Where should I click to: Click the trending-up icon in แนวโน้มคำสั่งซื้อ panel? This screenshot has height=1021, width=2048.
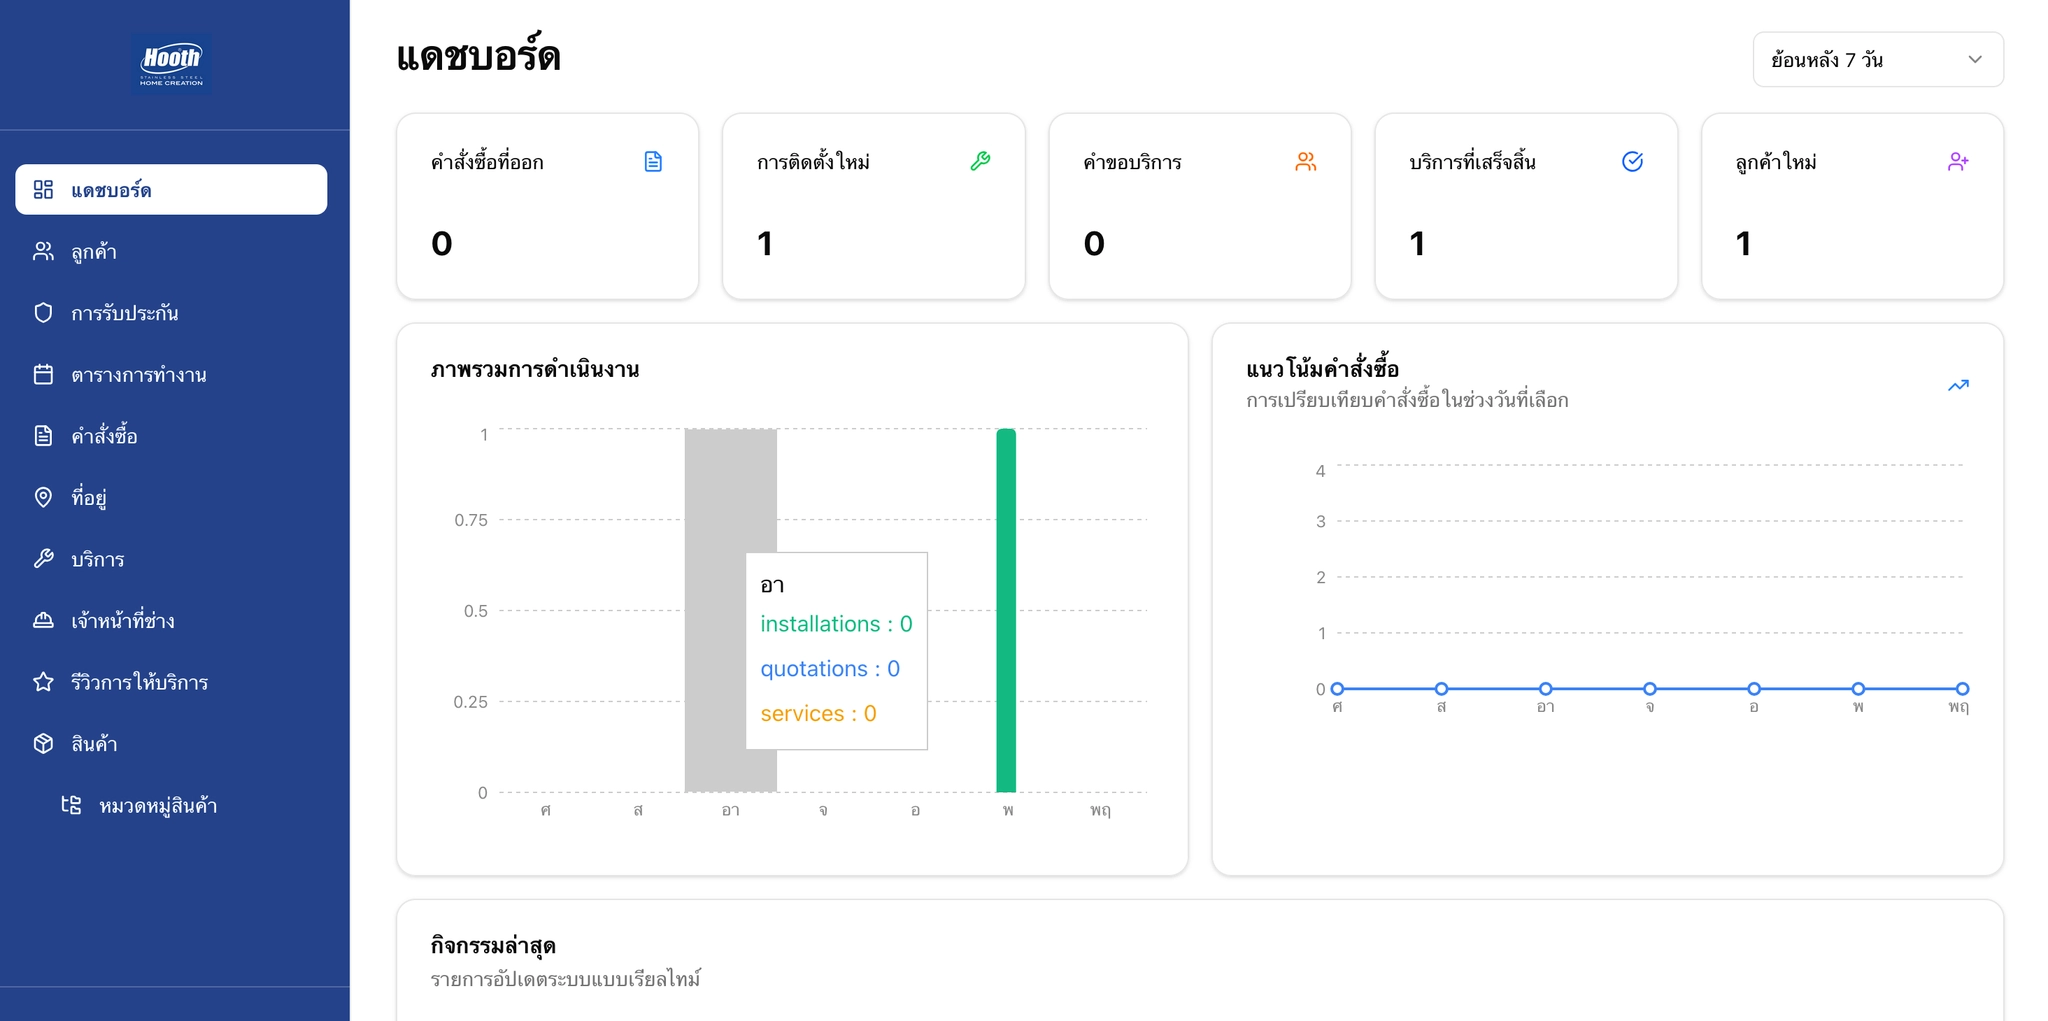pos(1958,386)
